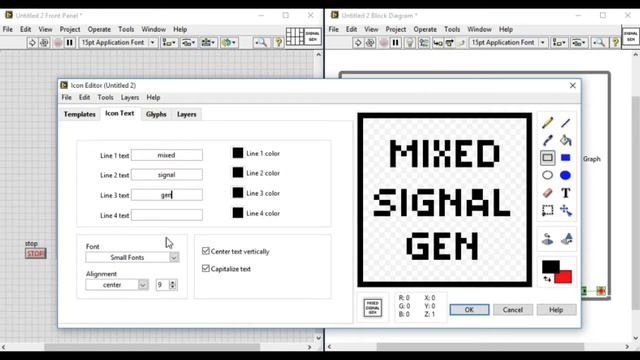The width and height of the screenshot is (640, 360).
Task: Click Highlight Execution bulb in Block Diagram
Action: [409, 42]
